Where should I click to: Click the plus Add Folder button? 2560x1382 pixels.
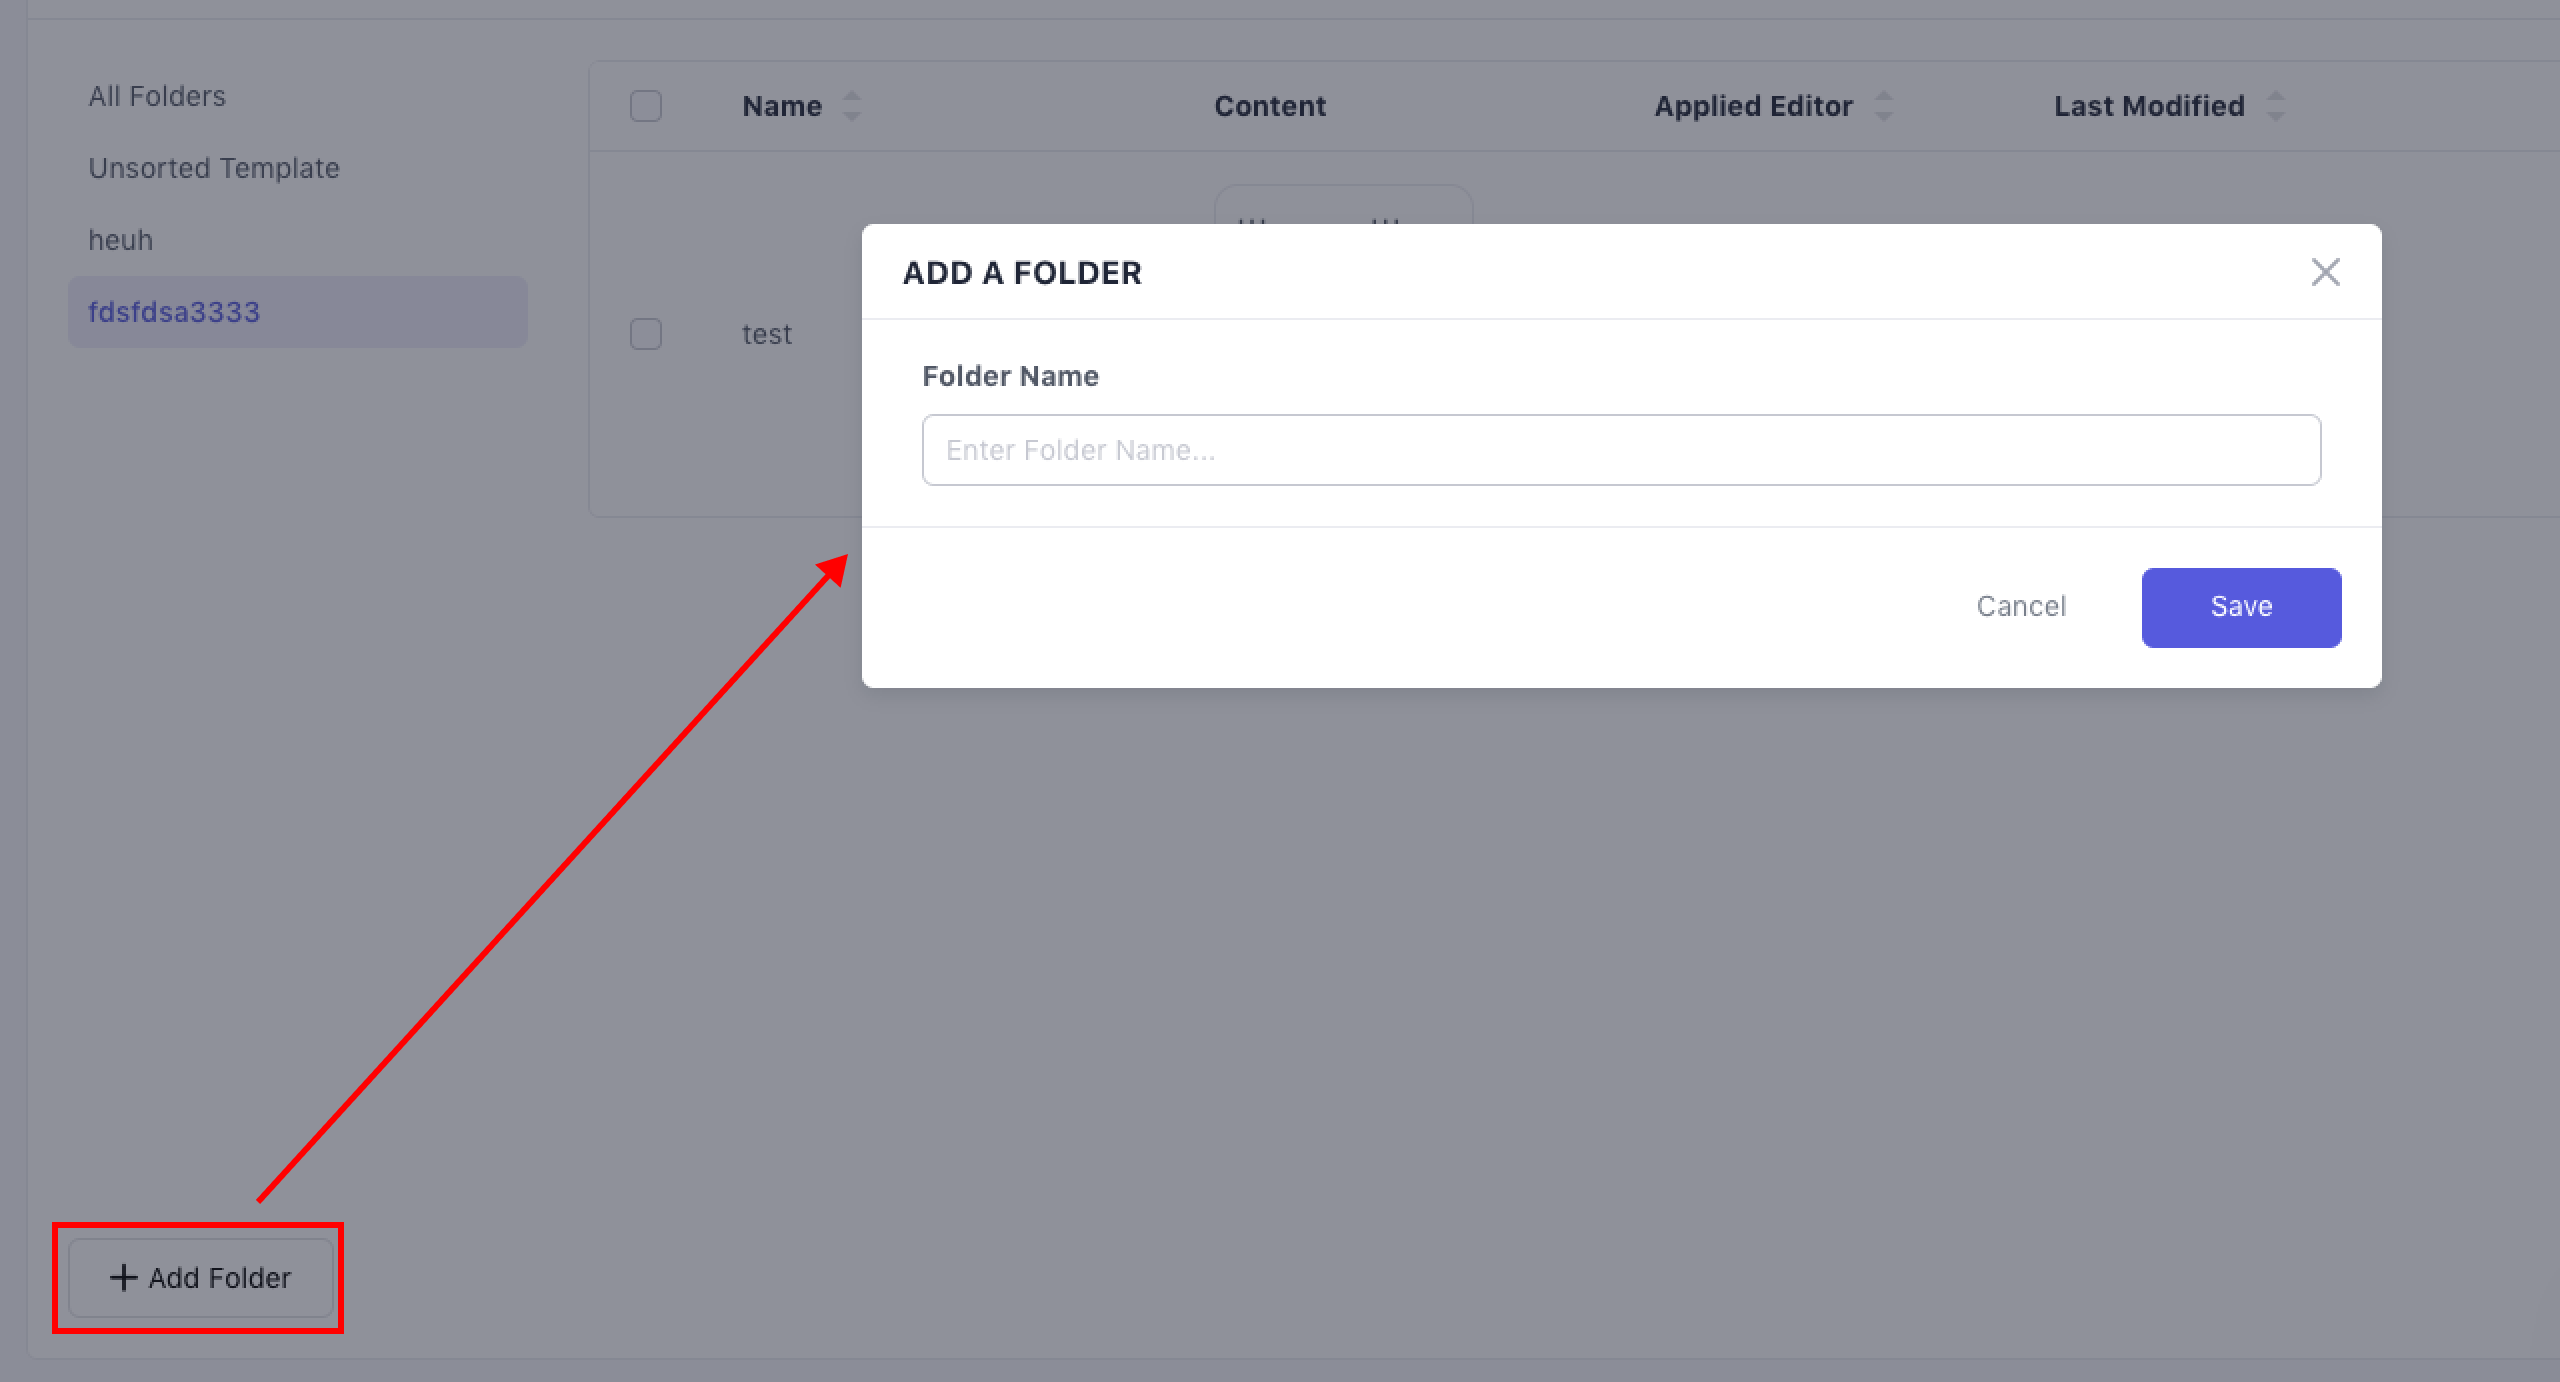pos(200,1278)
